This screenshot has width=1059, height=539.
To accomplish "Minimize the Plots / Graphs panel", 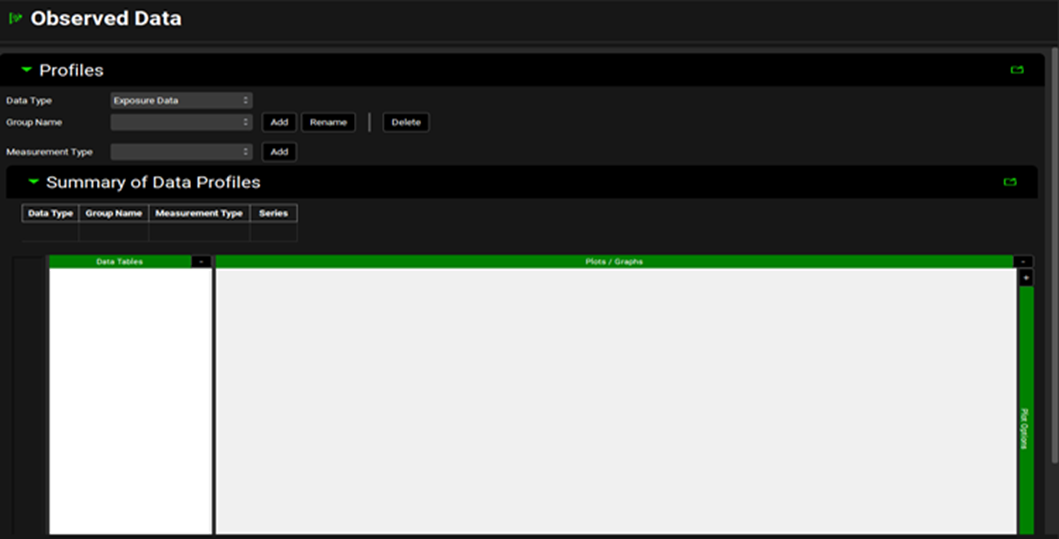I will coord(1025,262).
